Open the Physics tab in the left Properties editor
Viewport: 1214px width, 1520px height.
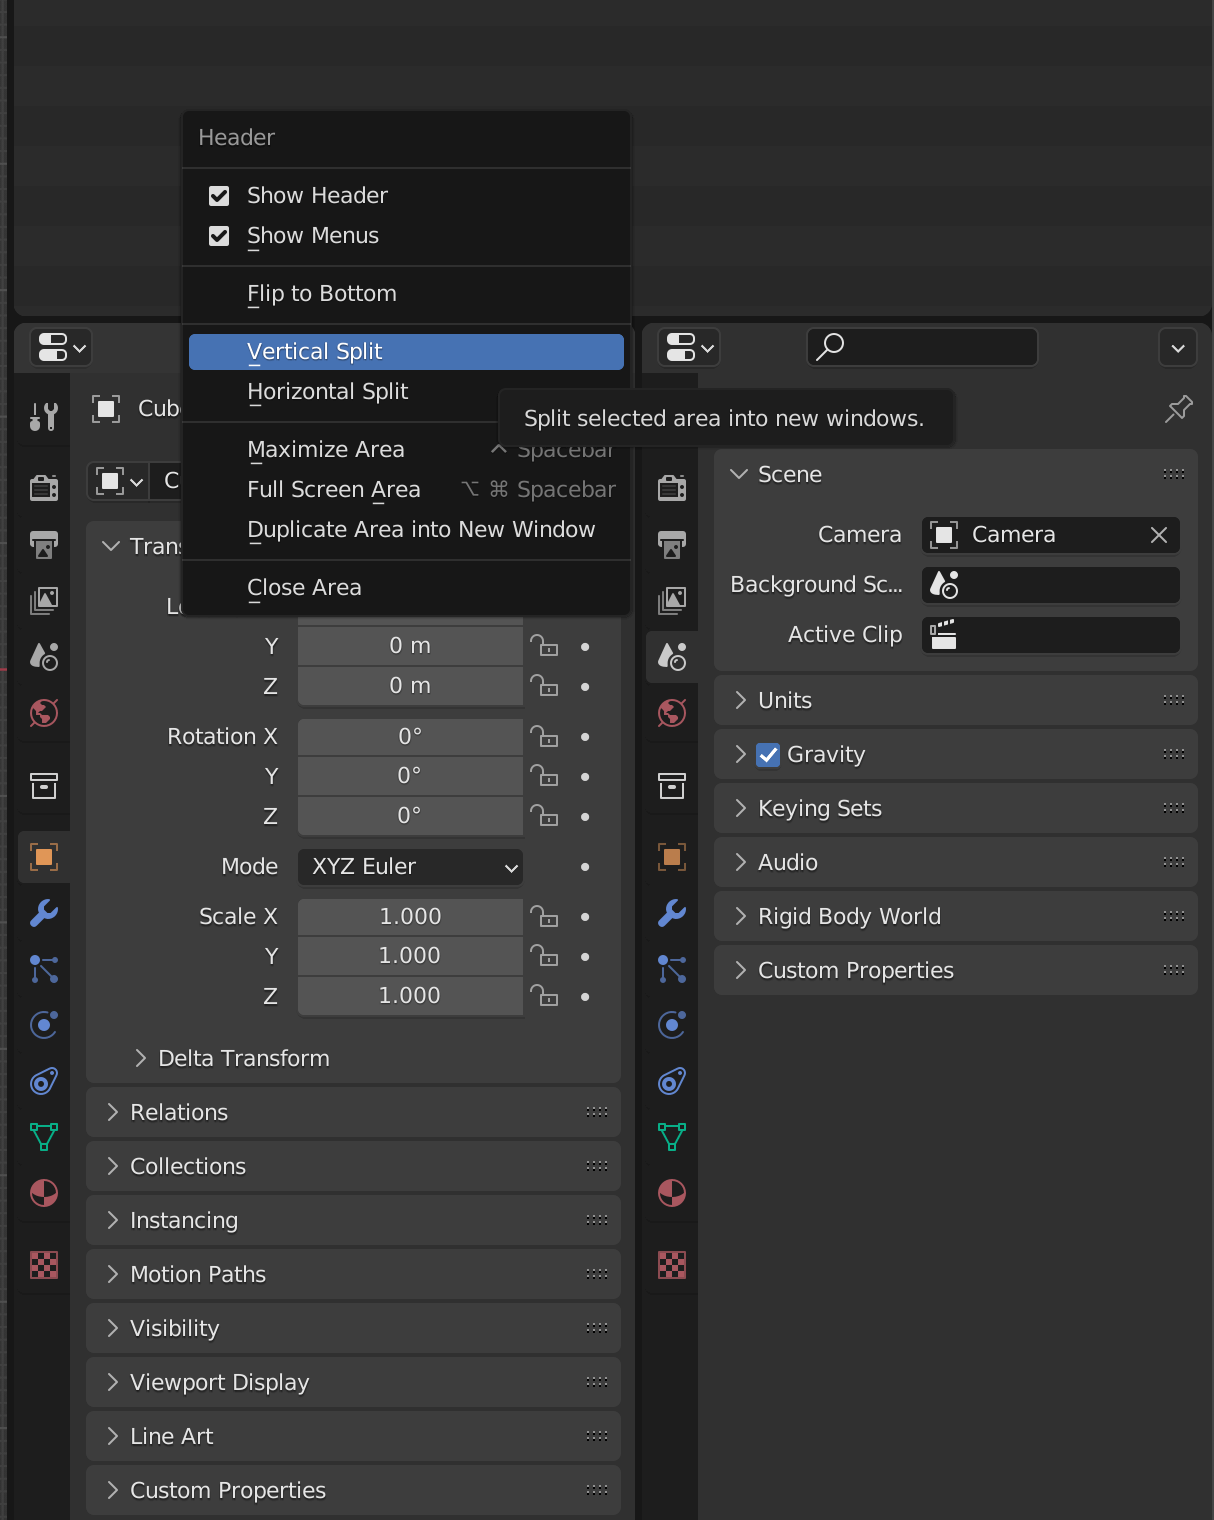pos(44,1025)
